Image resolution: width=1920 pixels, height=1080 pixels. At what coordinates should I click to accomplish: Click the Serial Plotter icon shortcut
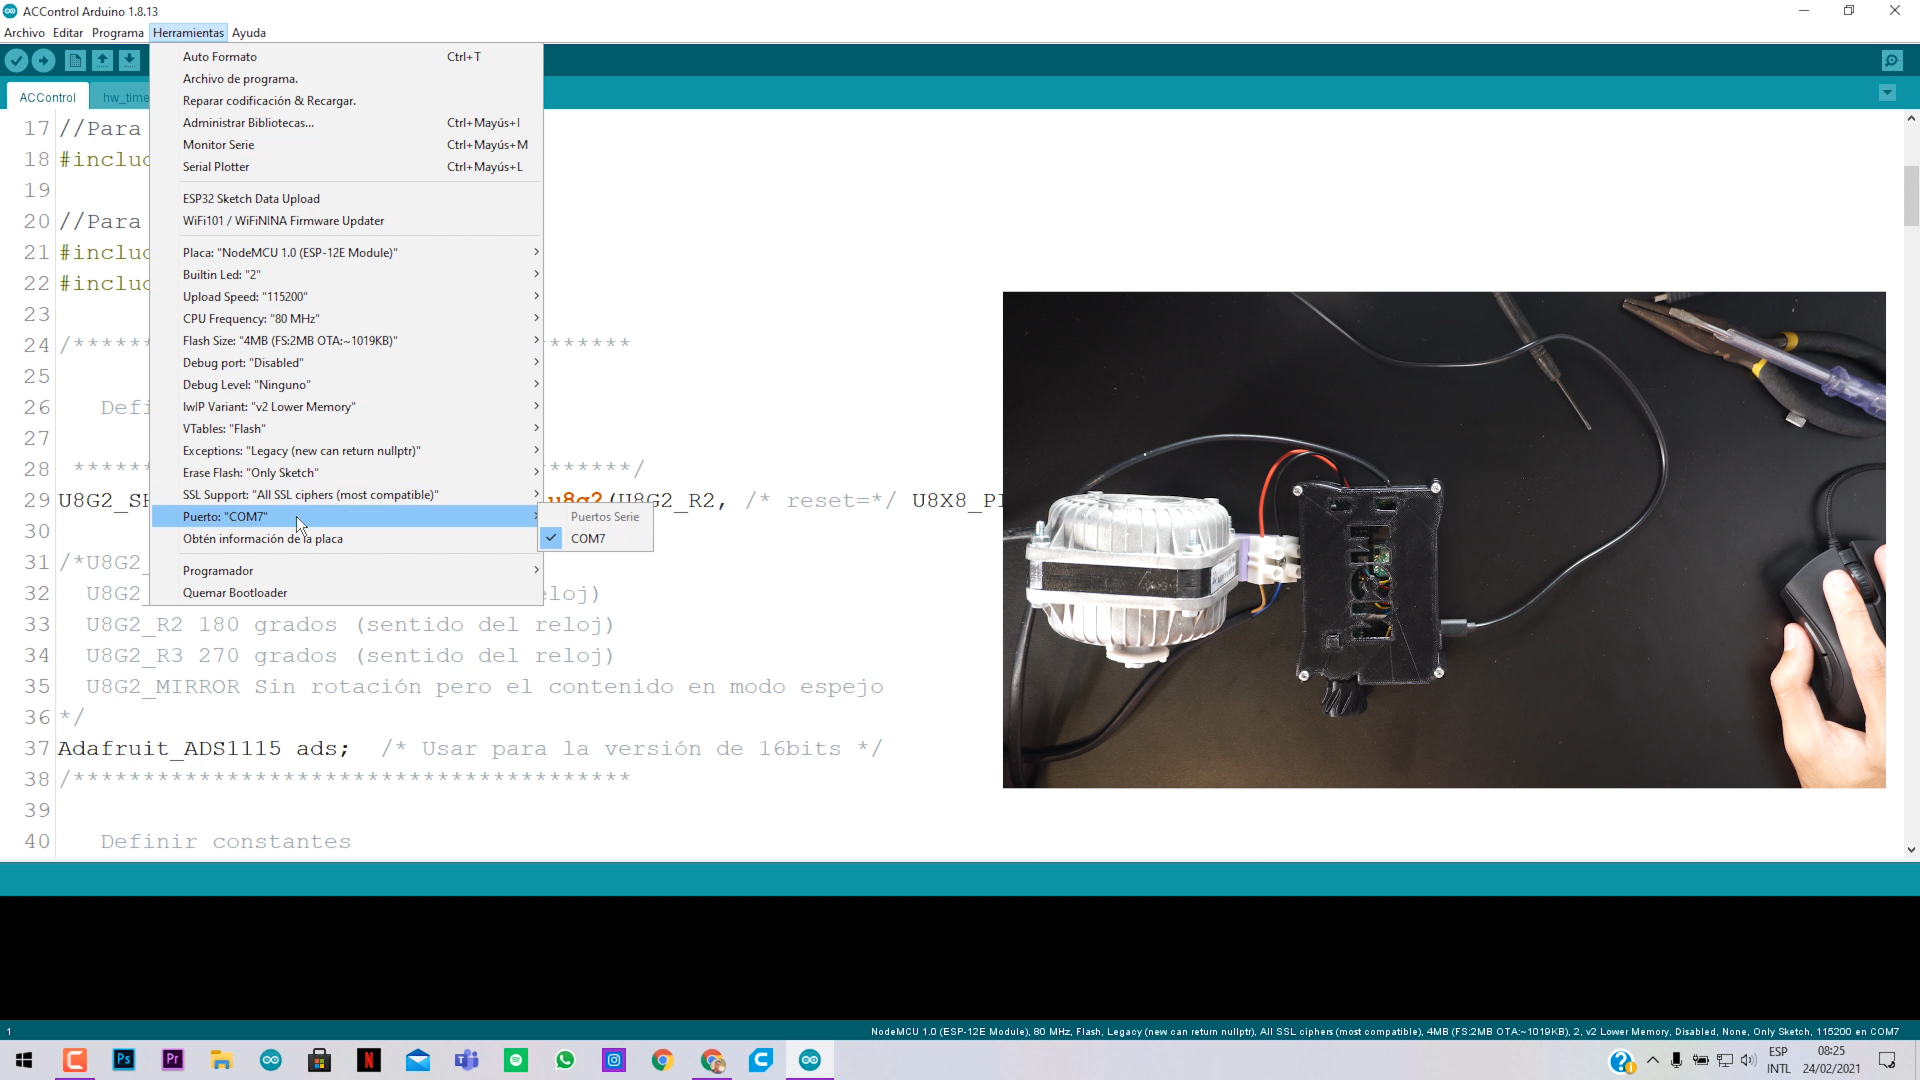pos(215,165)
